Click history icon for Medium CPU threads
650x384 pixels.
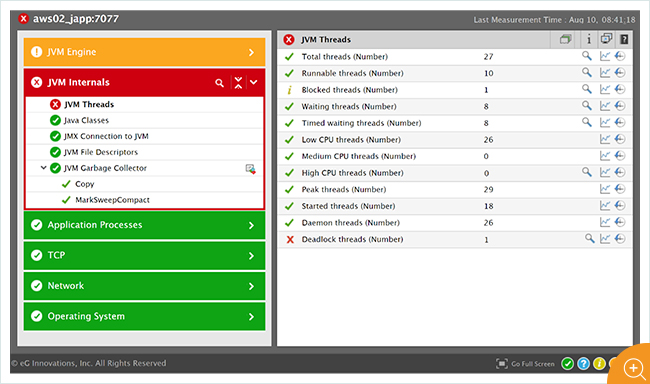[x=620, y=156]
